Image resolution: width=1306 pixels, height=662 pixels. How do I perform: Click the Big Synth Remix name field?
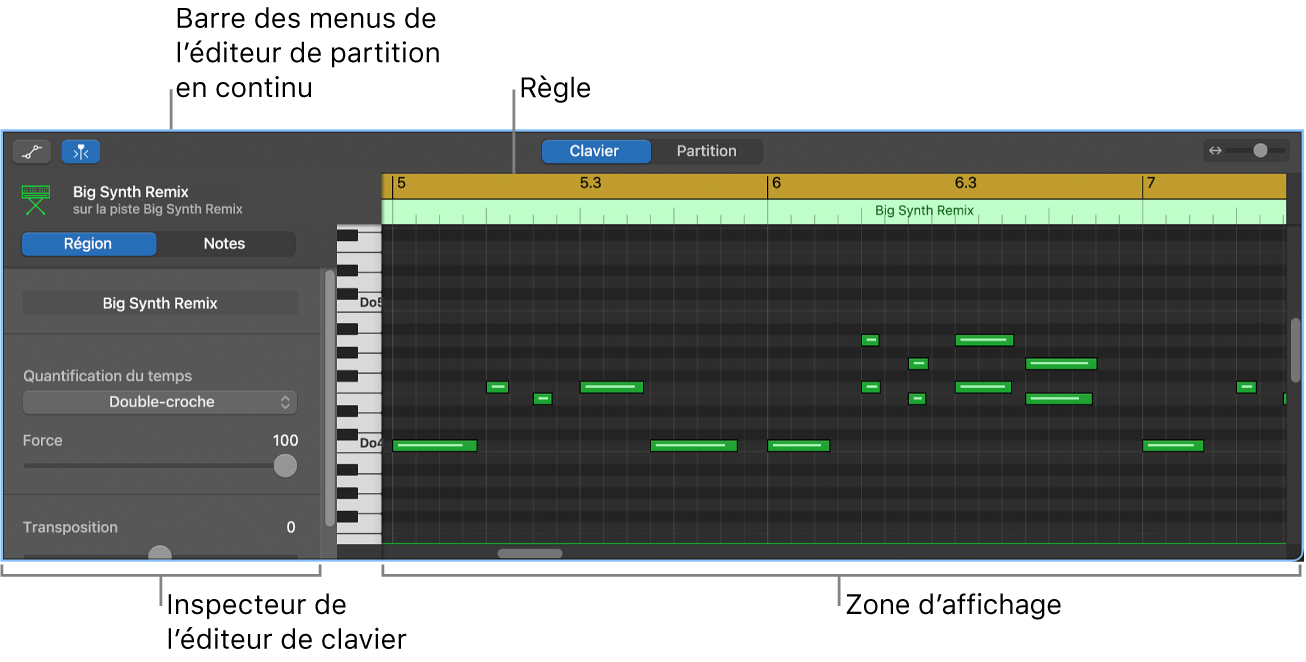tap(160, 303)
